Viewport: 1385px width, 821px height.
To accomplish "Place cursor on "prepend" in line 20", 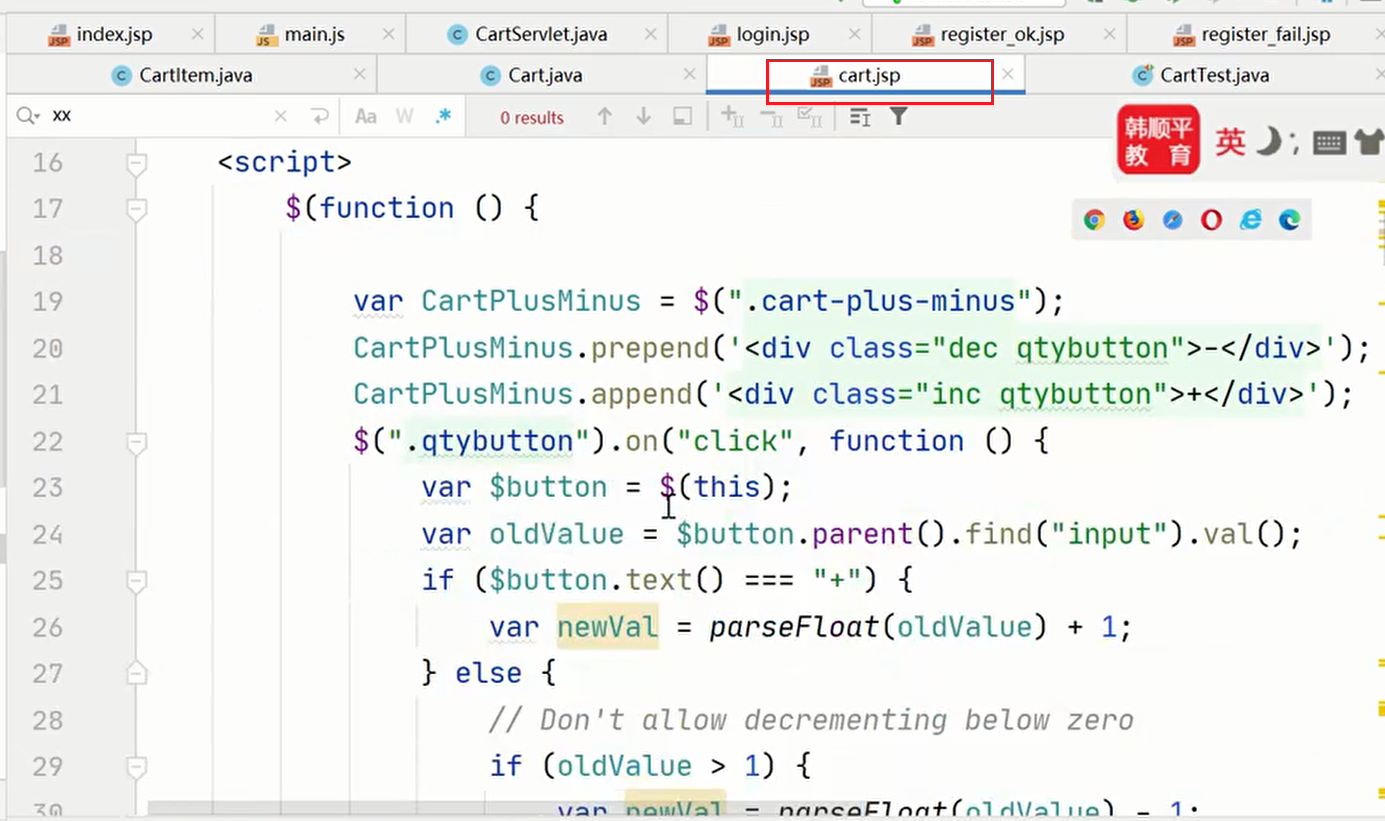I will [x=649, y=347].
